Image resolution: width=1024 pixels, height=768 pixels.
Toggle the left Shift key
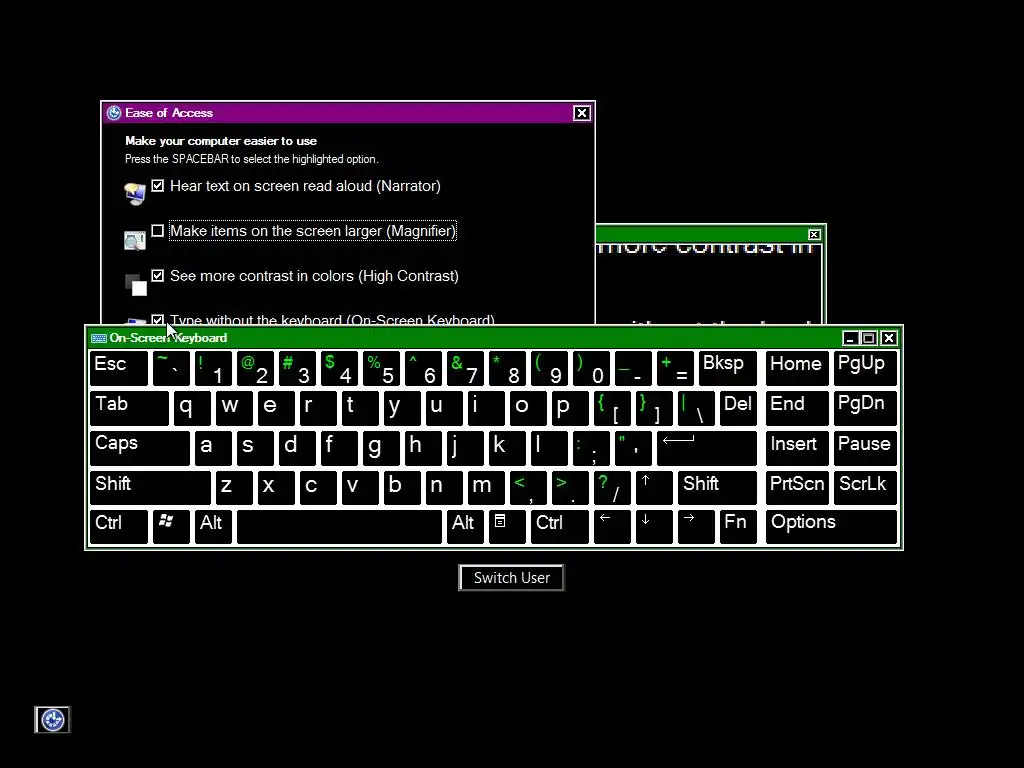point(150,487)
